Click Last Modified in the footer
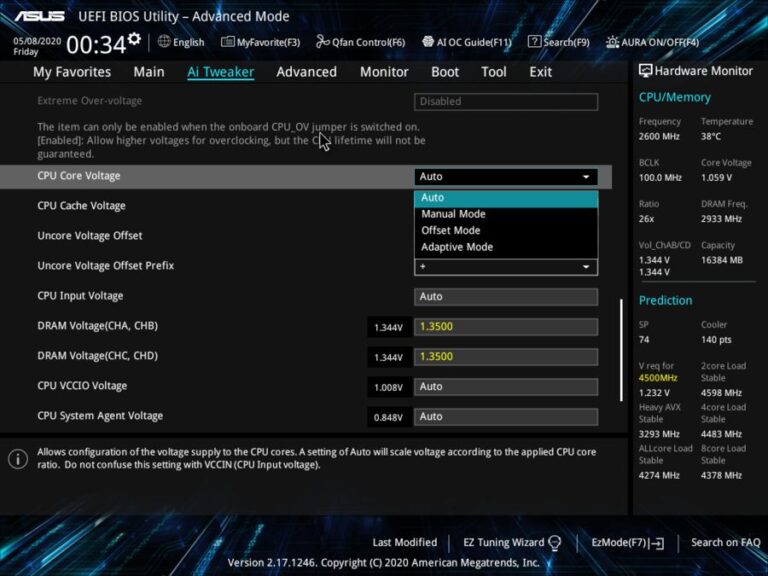Screen dimensions: 768x576 (x=405, y=543)
